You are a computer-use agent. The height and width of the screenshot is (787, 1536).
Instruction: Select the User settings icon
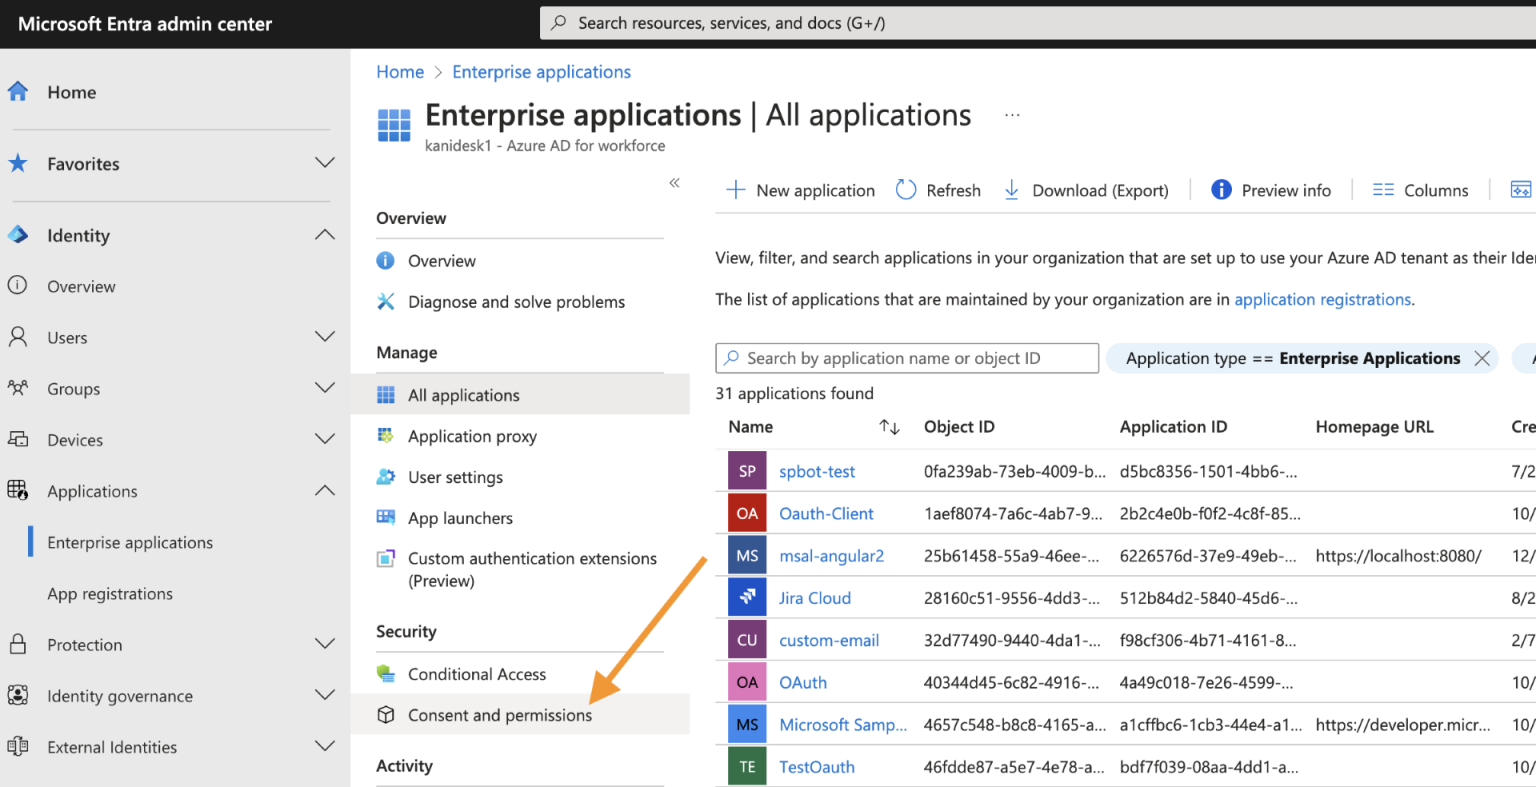click(x=386, y=477)
